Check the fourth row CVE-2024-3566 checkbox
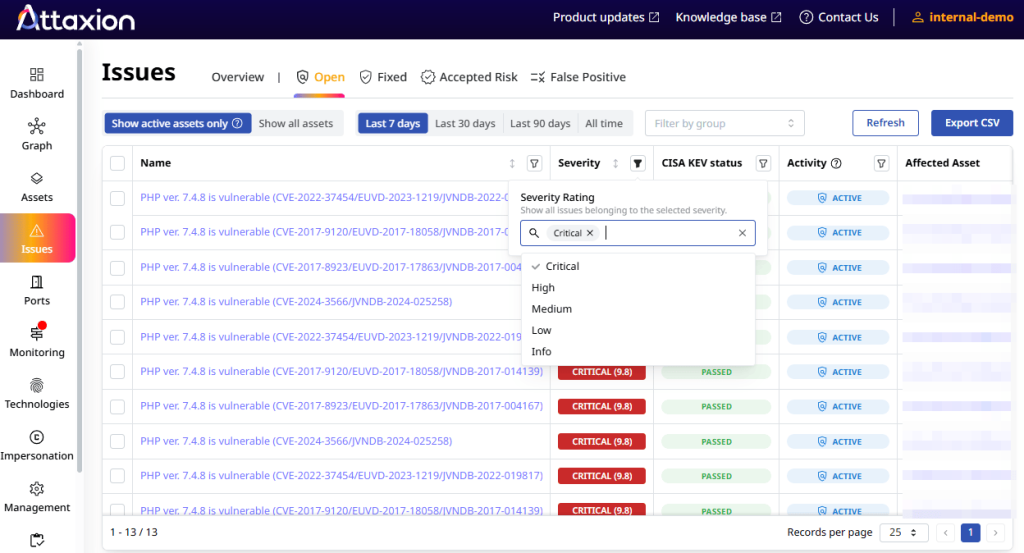 click(118, 302)
